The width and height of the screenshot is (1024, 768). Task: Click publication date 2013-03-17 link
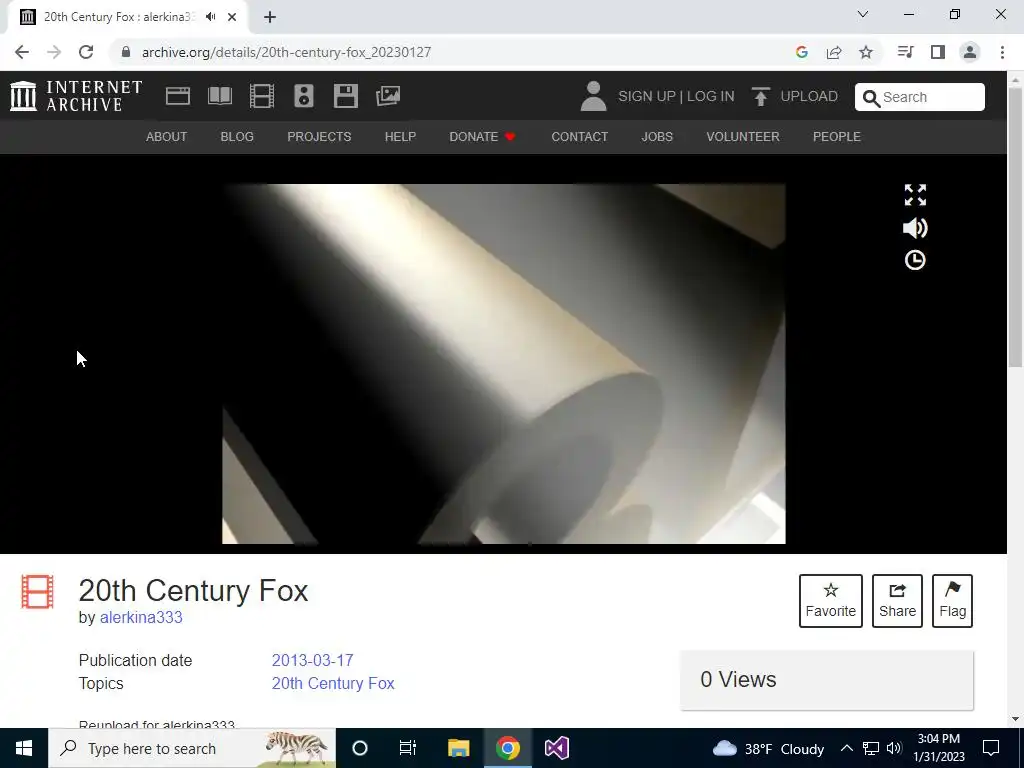[x=312, y=660]
